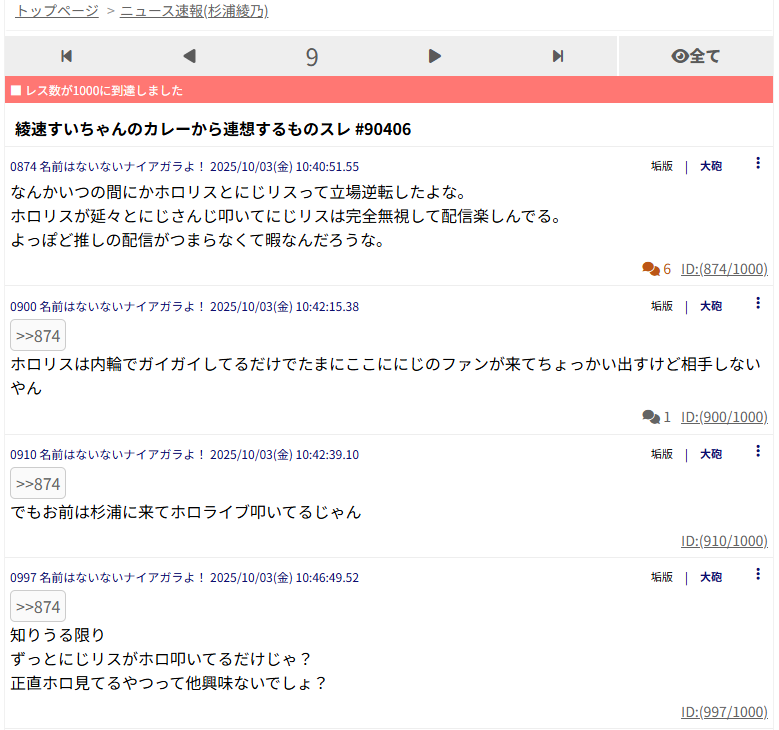Show all posts with 全て button
Image resolution: width=779 pixels, height=730 pixels.
point(696,56)
